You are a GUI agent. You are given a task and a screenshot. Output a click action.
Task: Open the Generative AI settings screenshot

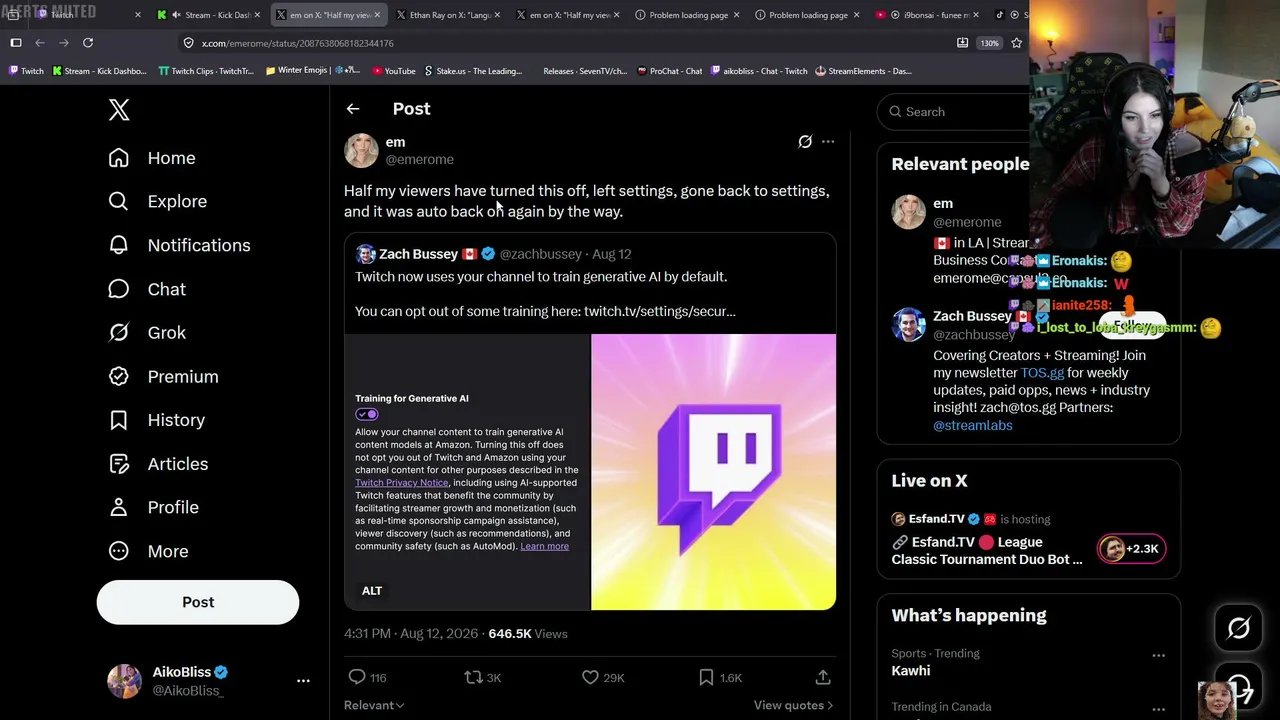pos(467,472)
